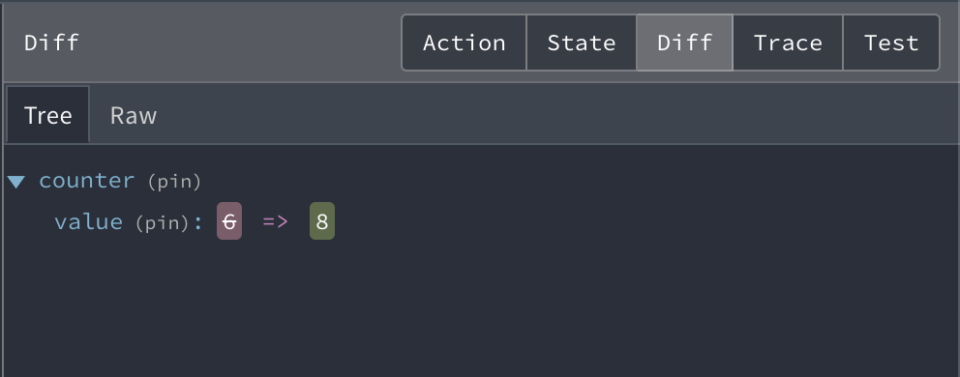
Task: Collapse the counter node triangle
Action: (x=17, y=182)
